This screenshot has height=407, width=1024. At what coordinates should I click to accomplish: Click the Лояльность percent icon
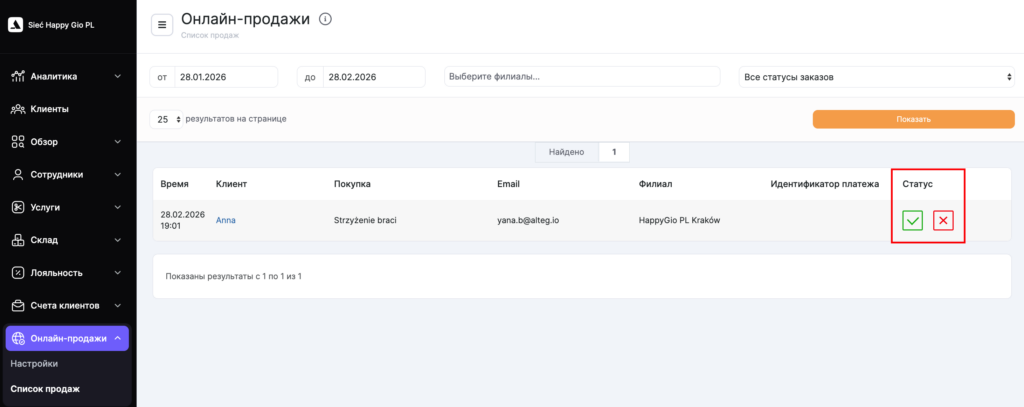[18, 273]
